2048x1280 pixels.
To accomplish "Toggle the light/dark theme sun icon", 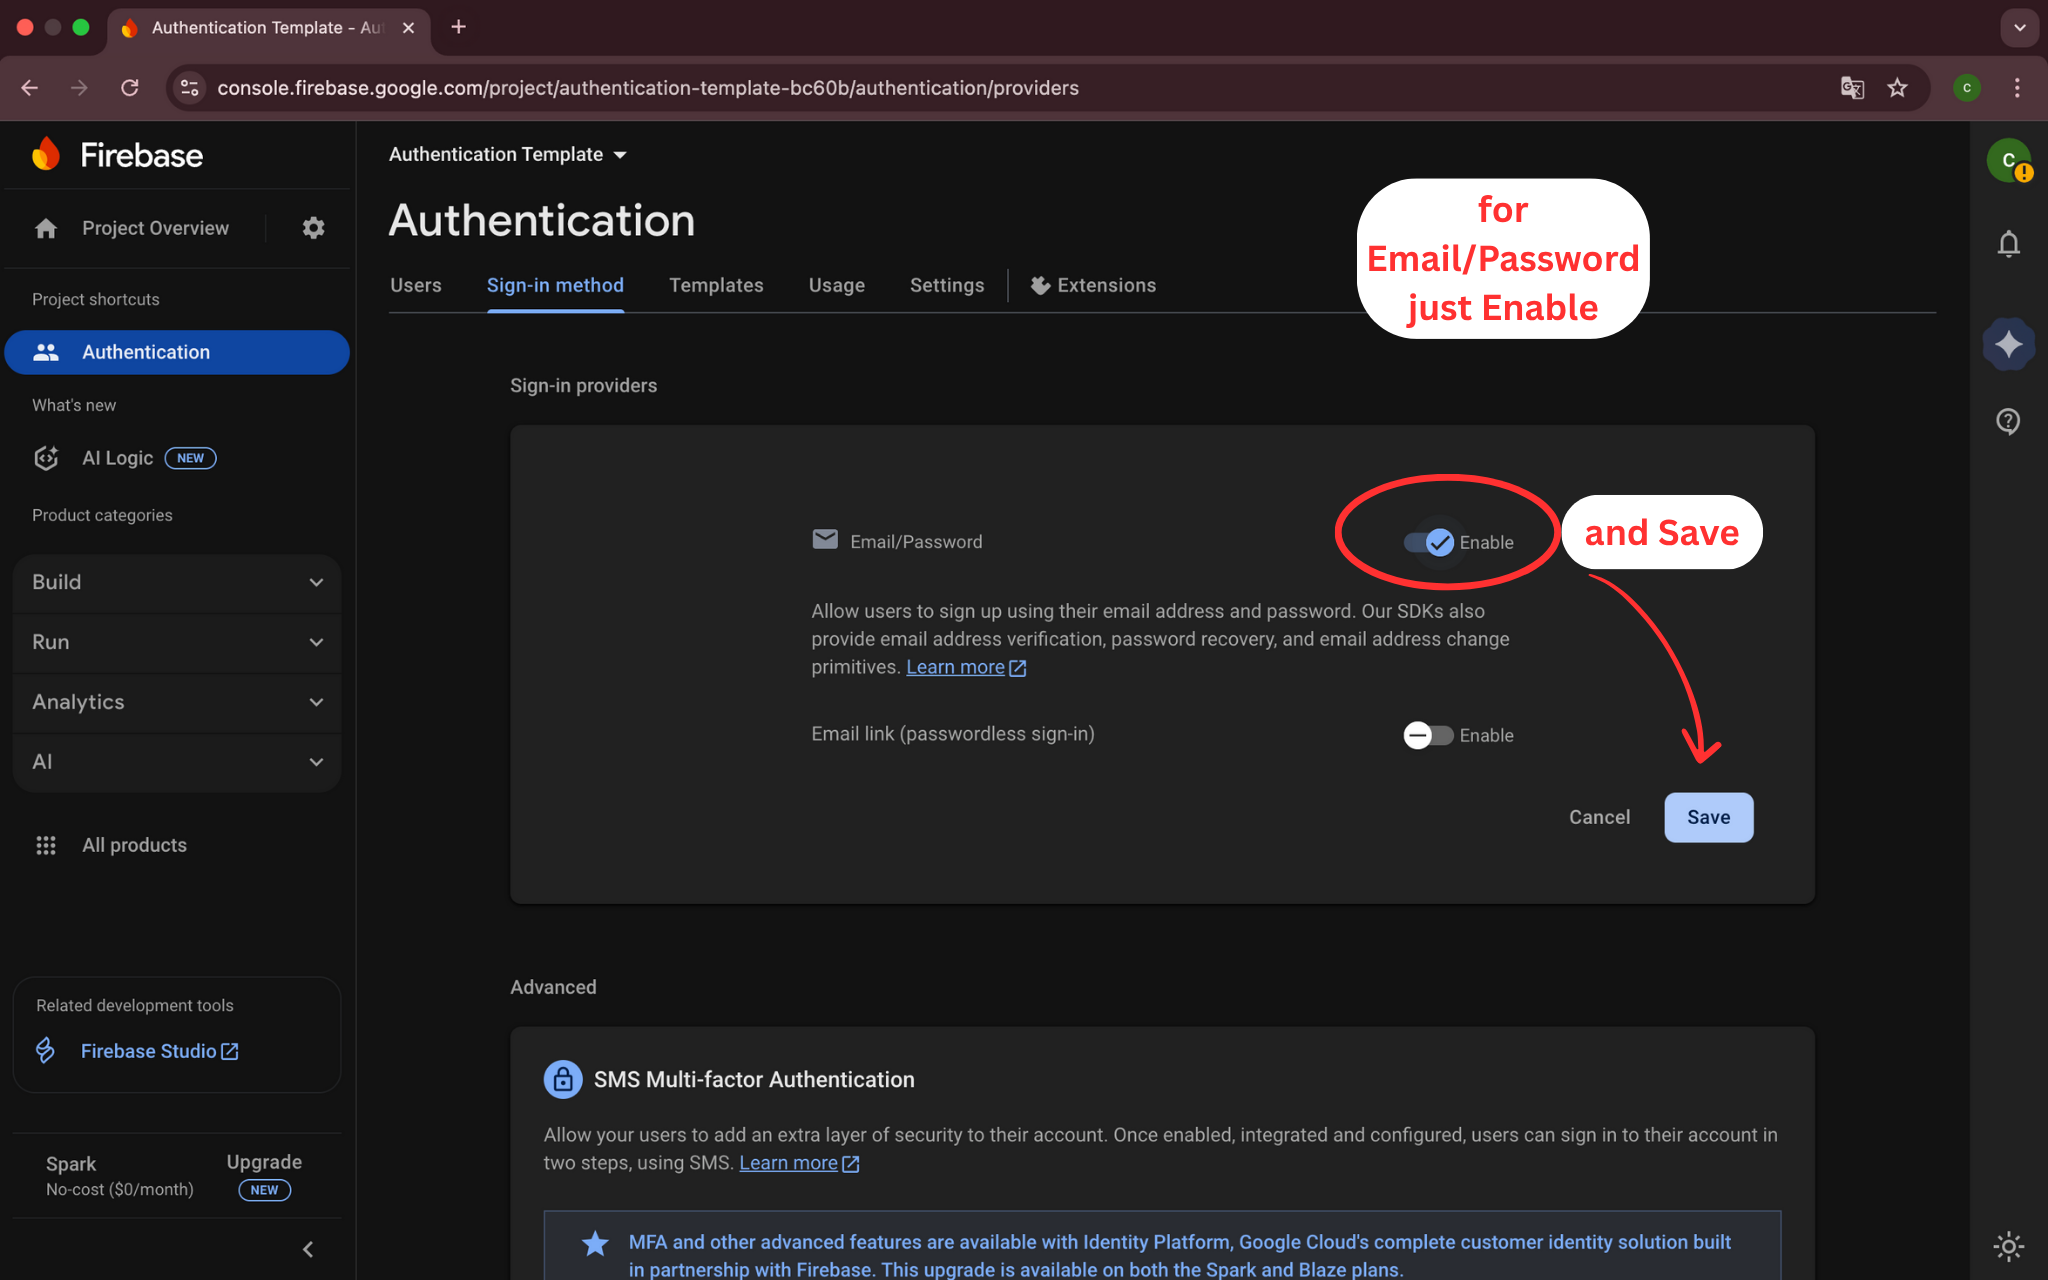I will (x=2008, y=1246).
